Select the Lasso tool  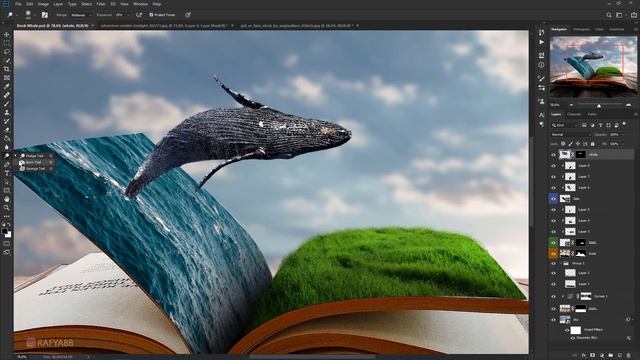[7, 52]
